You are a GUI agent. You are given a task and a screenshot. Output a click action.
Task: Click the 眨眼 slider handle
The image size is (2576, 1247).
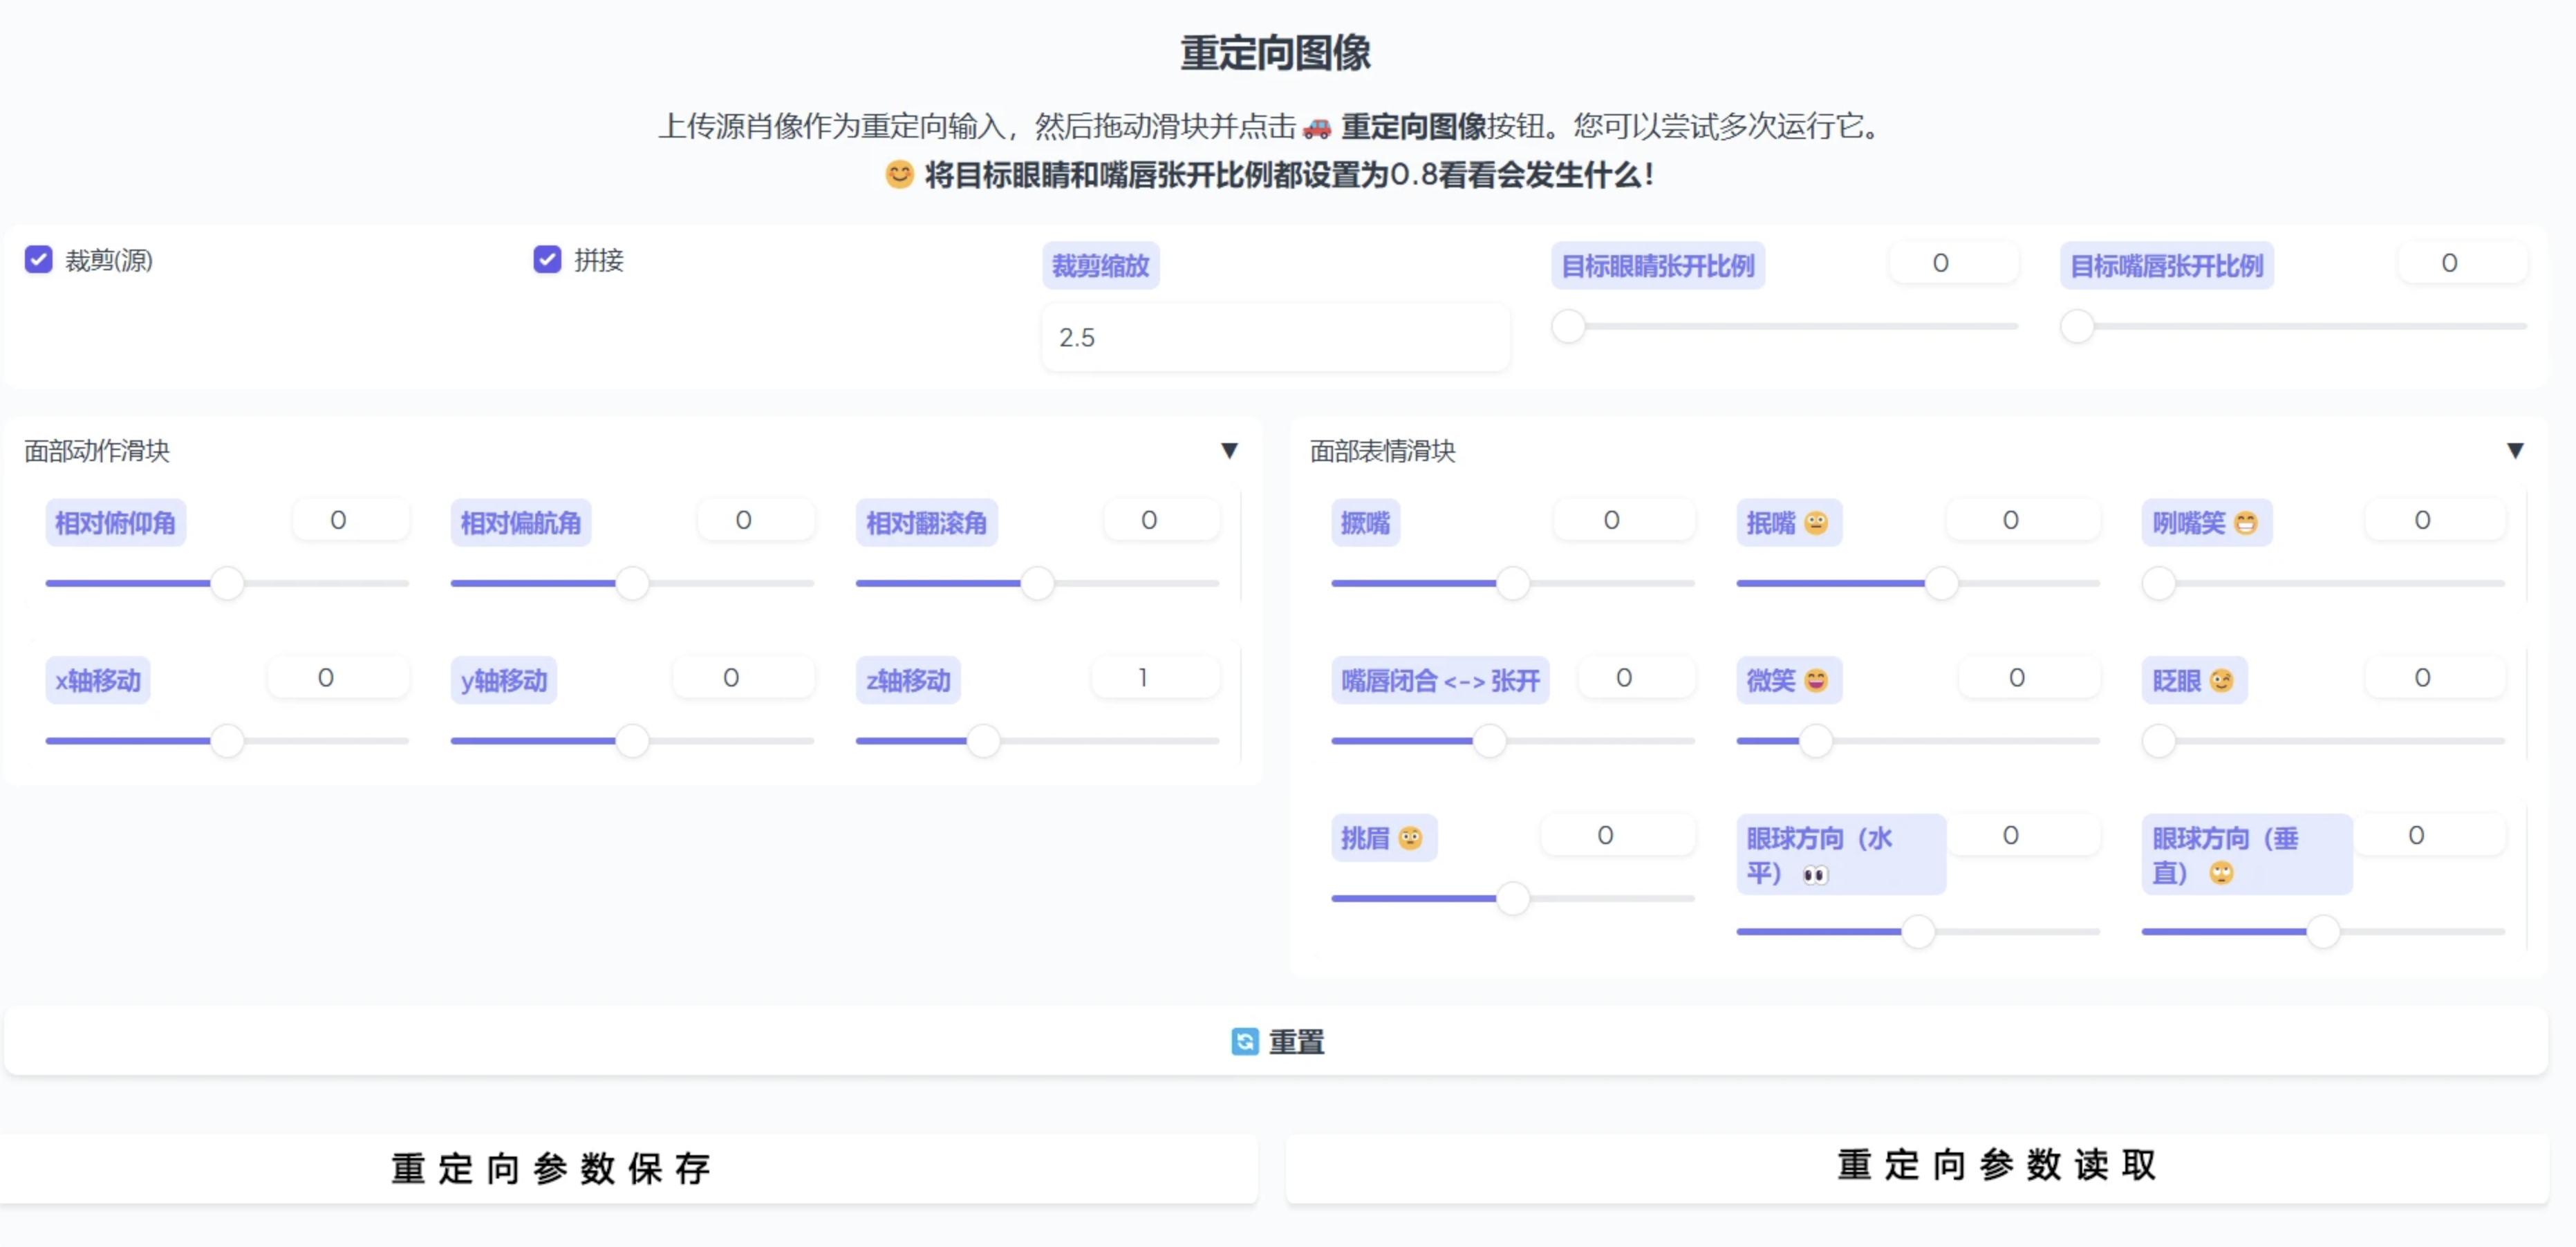2159,741
